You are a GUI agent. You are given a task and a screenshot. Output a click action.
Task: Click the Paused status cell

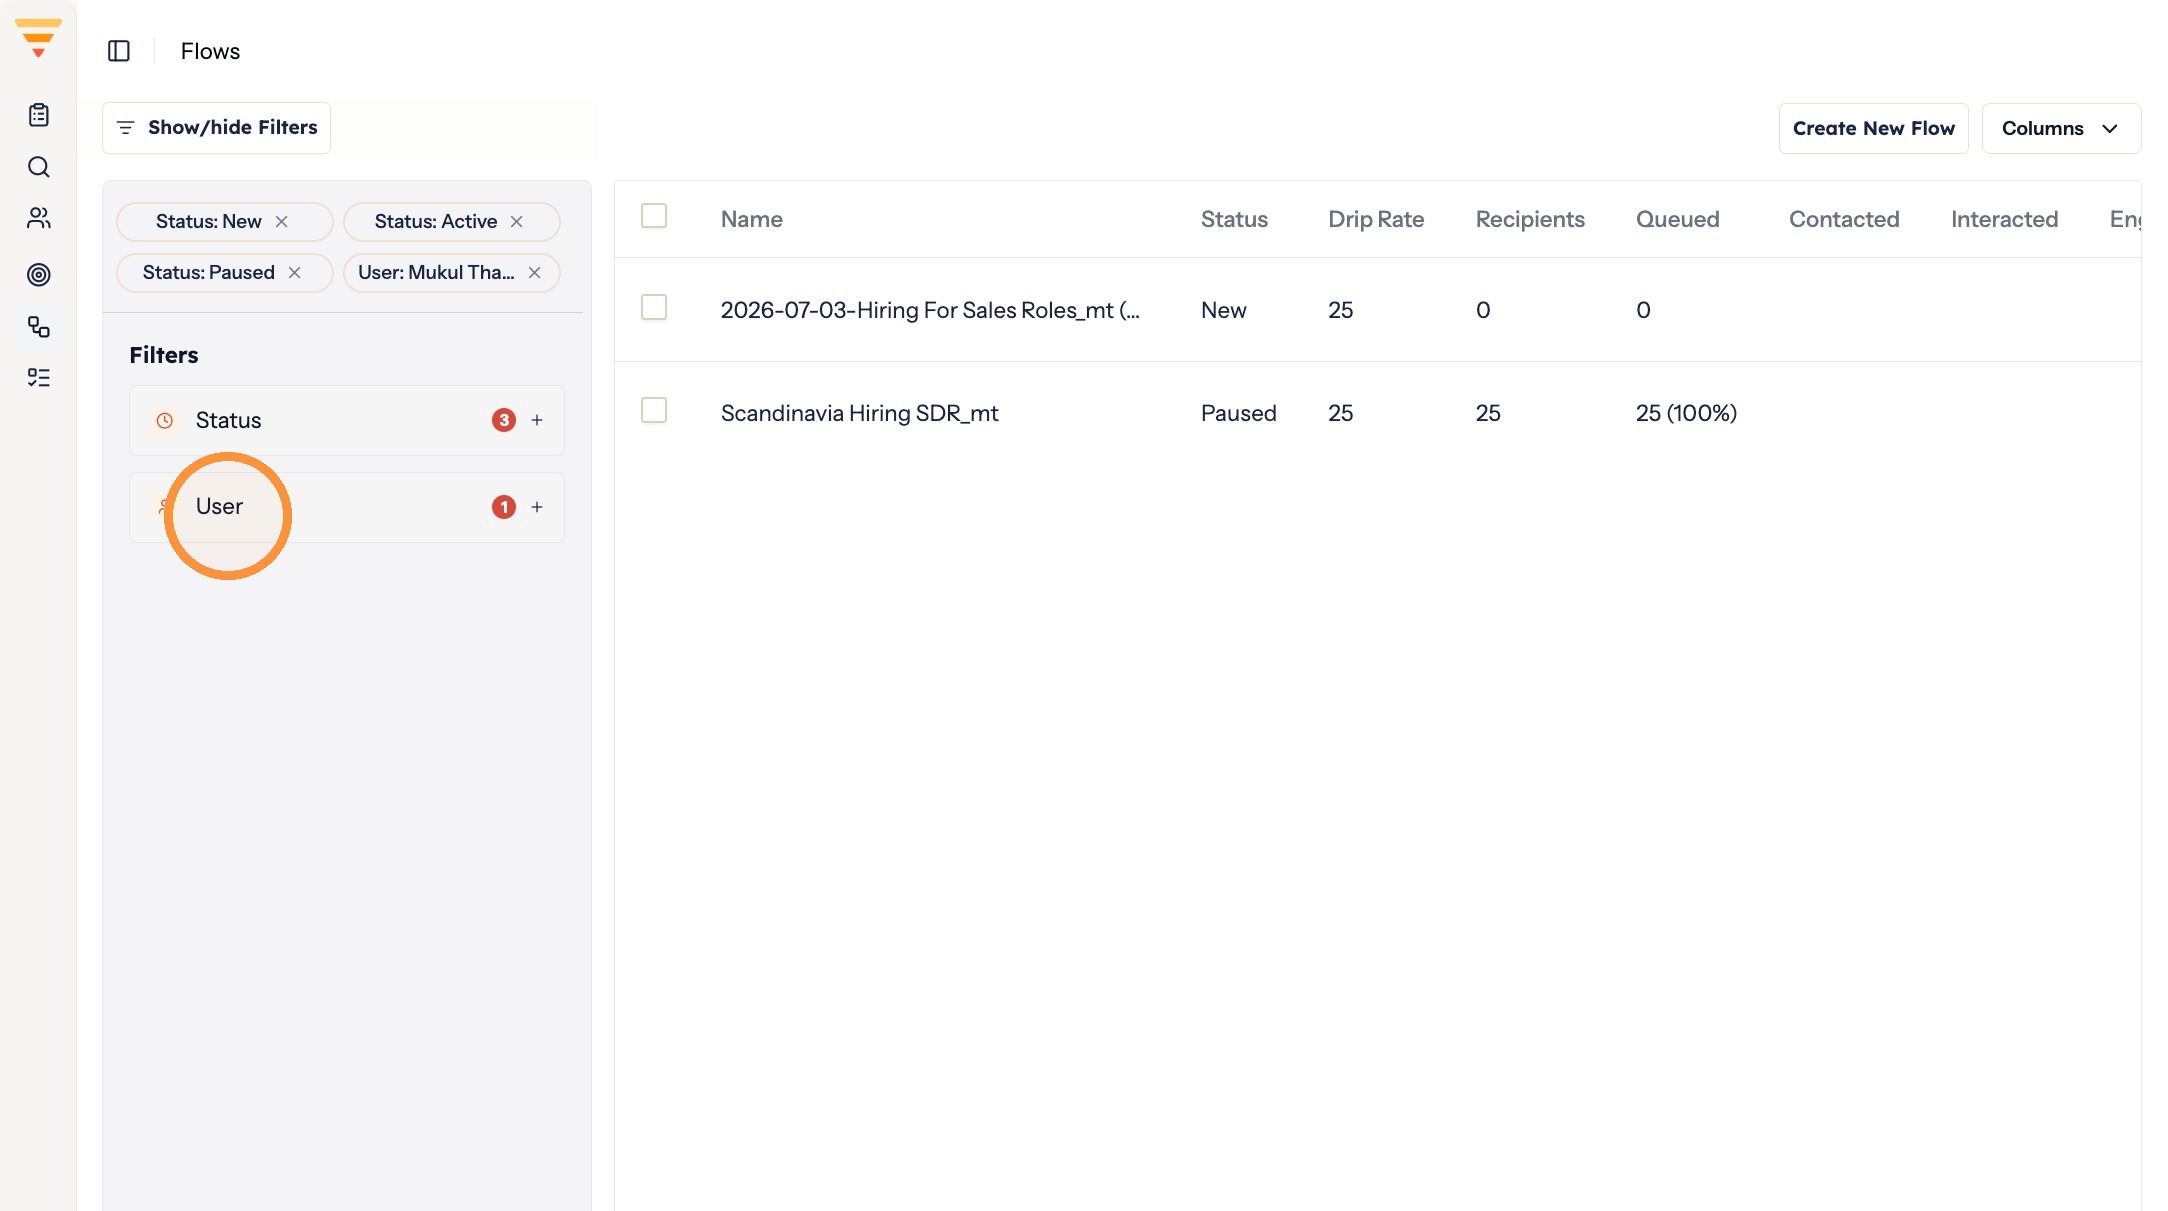pyautogui.click(x=1238, y=413)
